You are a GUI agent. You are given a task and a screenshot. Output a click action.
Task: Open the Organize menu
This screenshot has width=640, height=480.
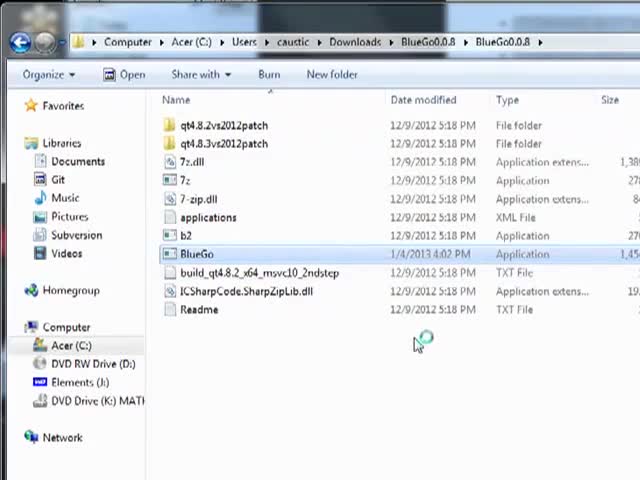pyautogui.click(x=49, y=75)
